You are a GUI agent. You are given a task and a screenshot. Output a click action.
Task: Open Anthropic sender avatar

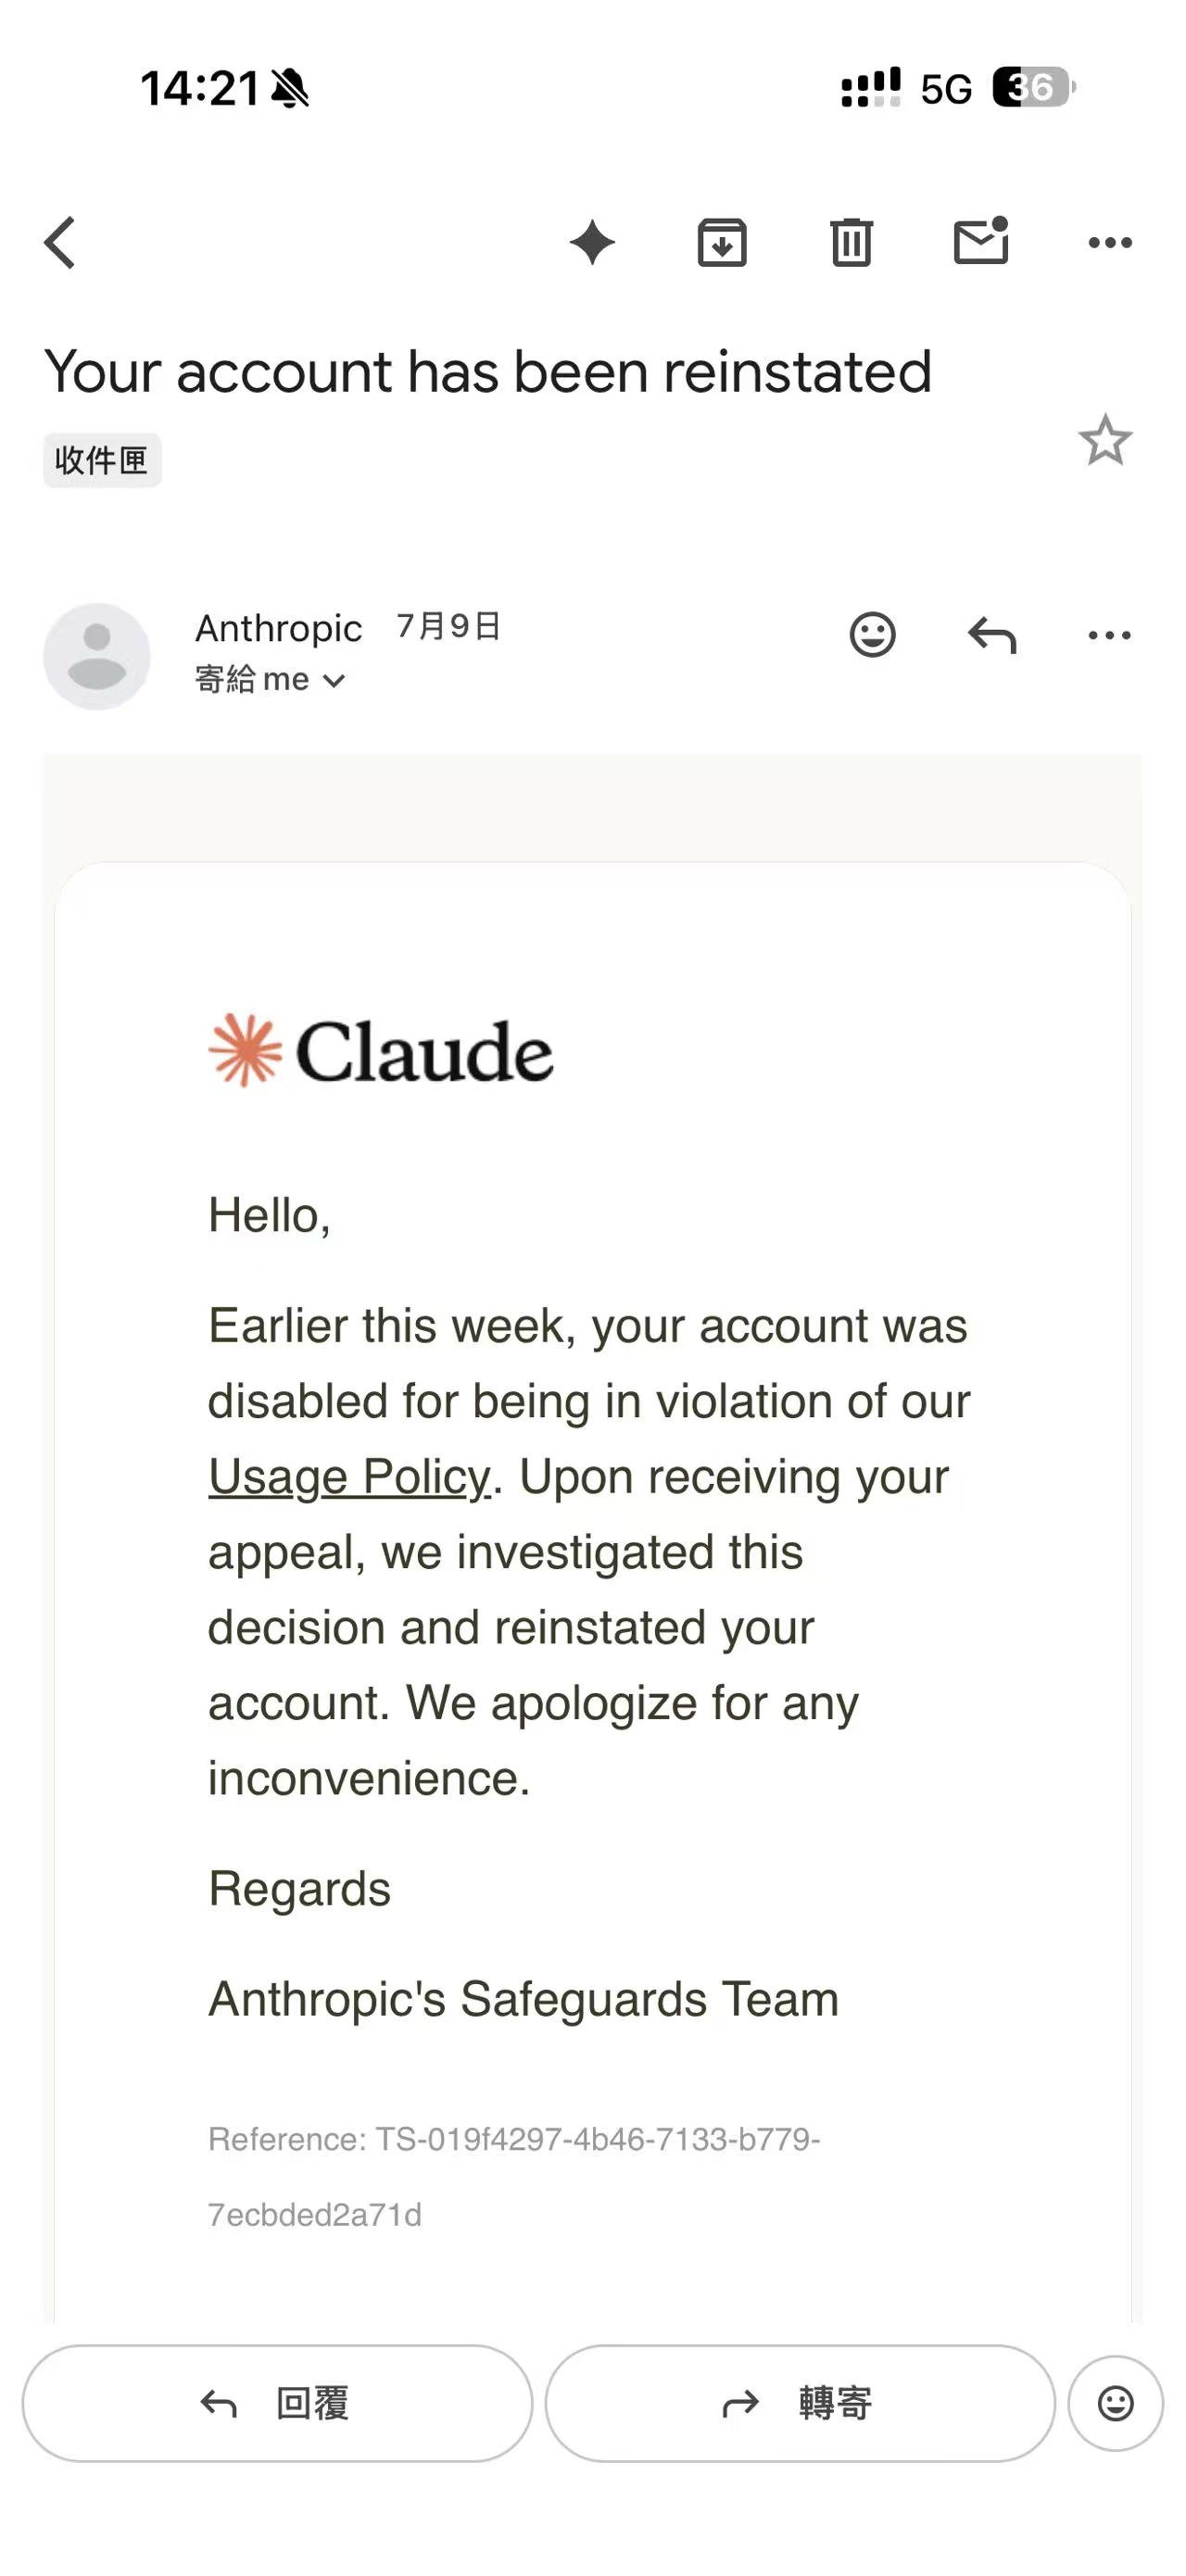97,656
